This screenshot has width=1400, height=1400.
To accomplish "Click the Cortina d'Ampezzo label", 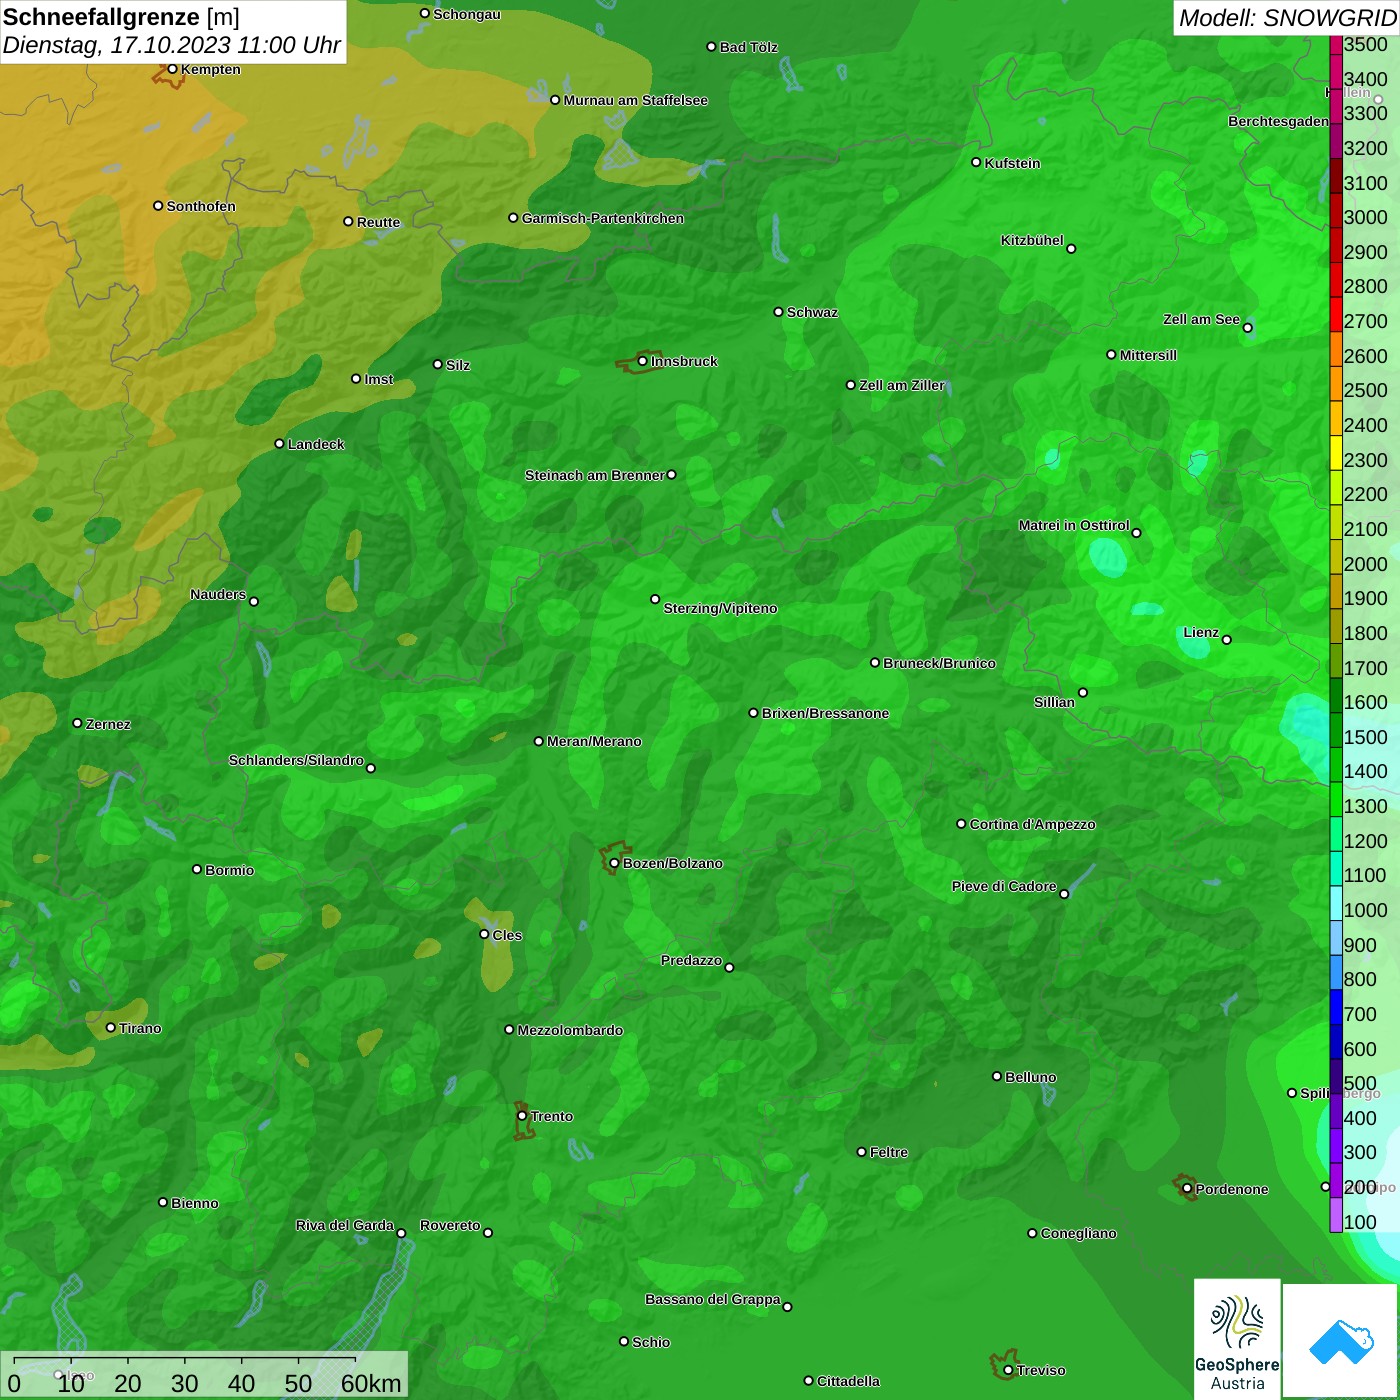I will pyautogui.click(x=1033, y=824).
